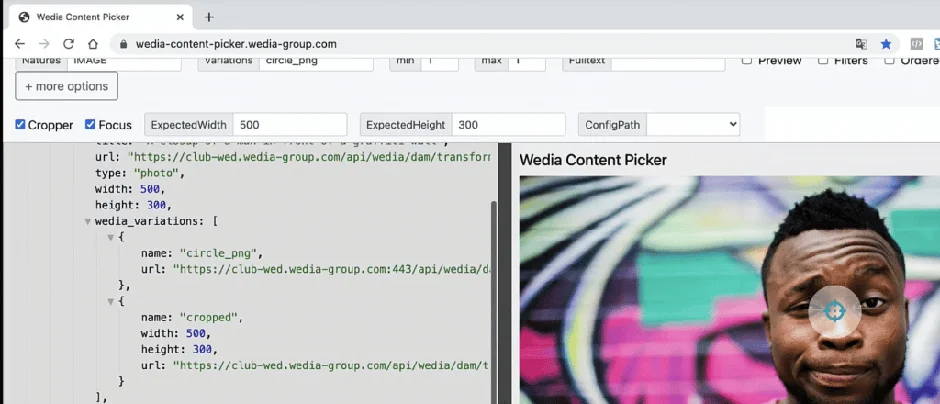
Task: Collapse the wedia_variations array
Action: click(88, 222)
